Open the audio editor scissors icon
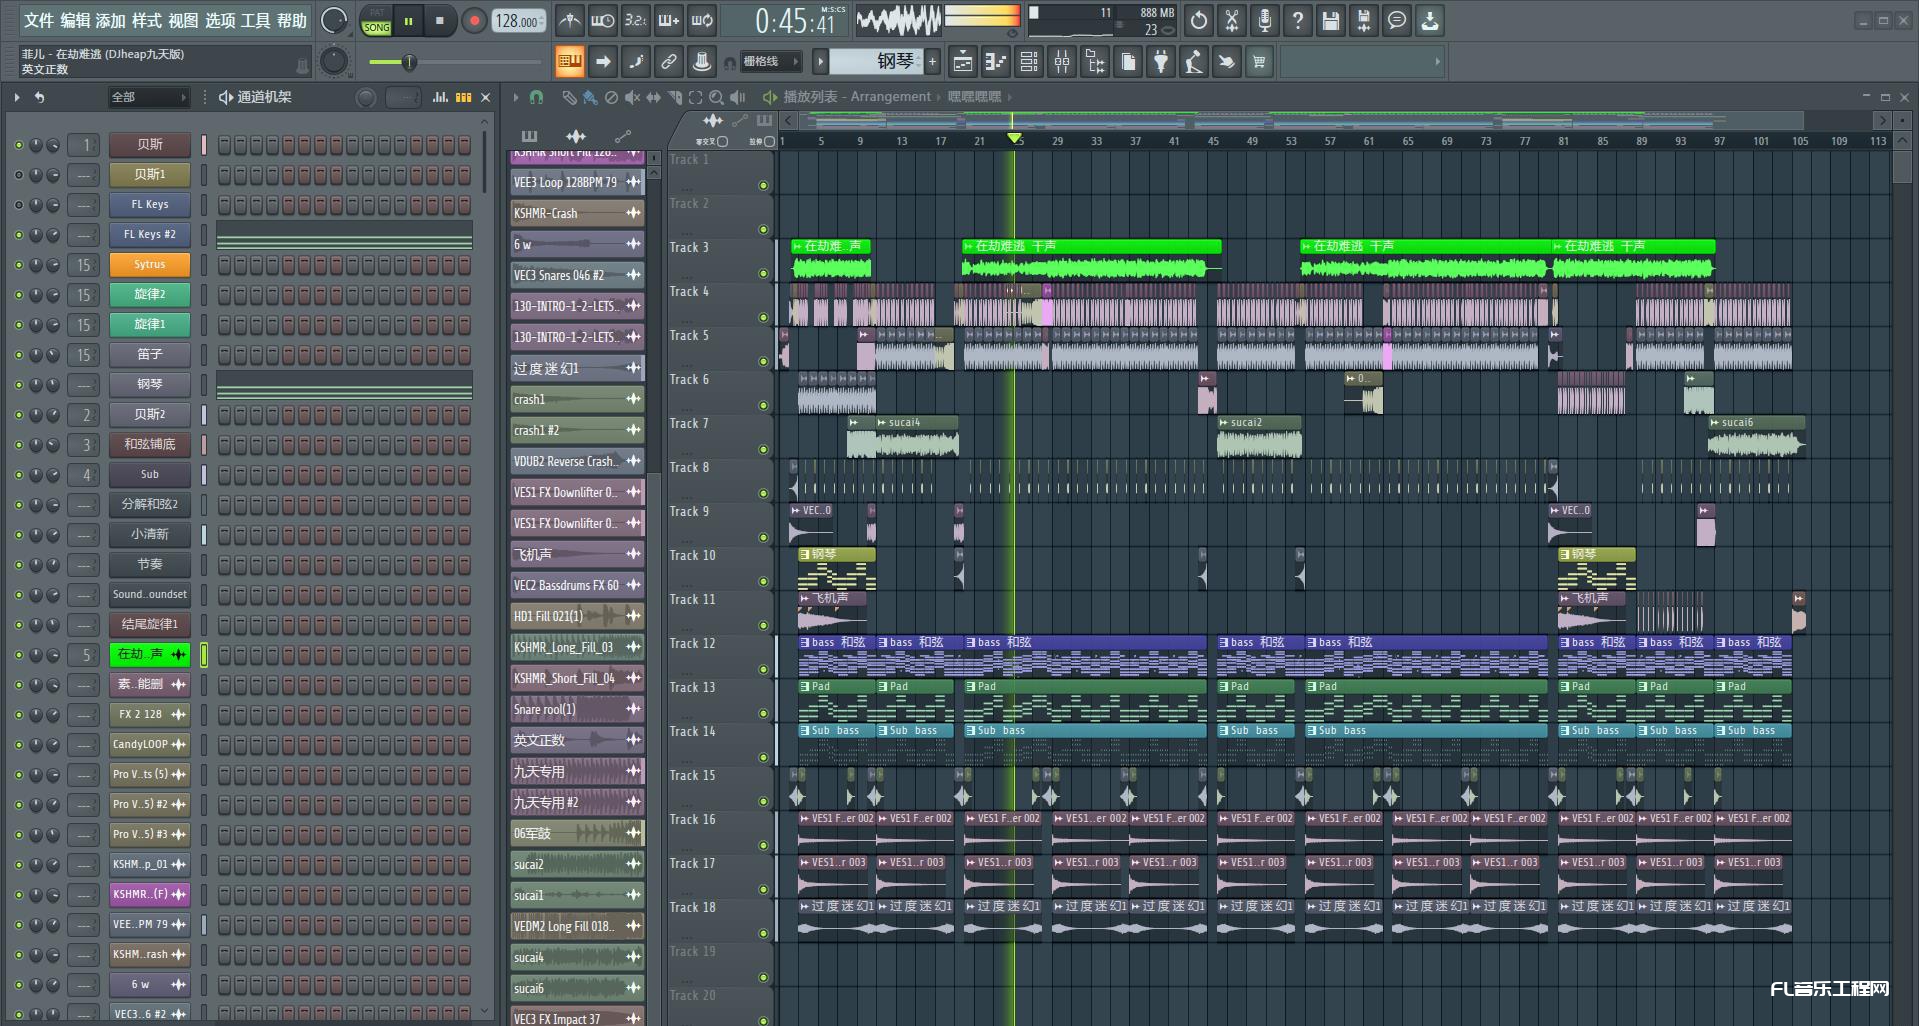 point(1232,20)
